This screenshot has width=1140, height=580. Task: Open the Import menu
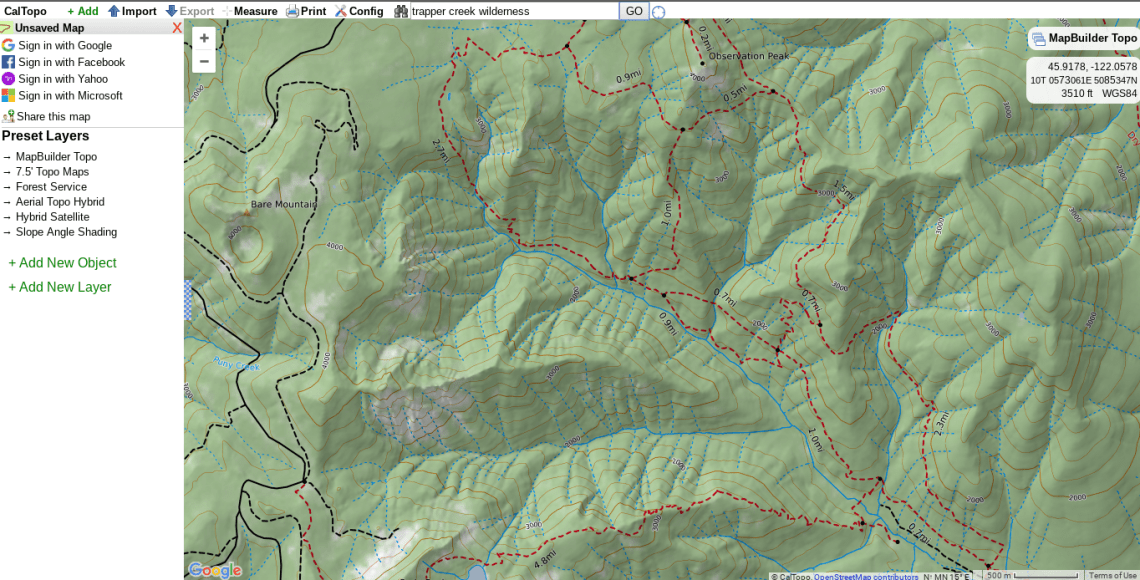point(132,11)
